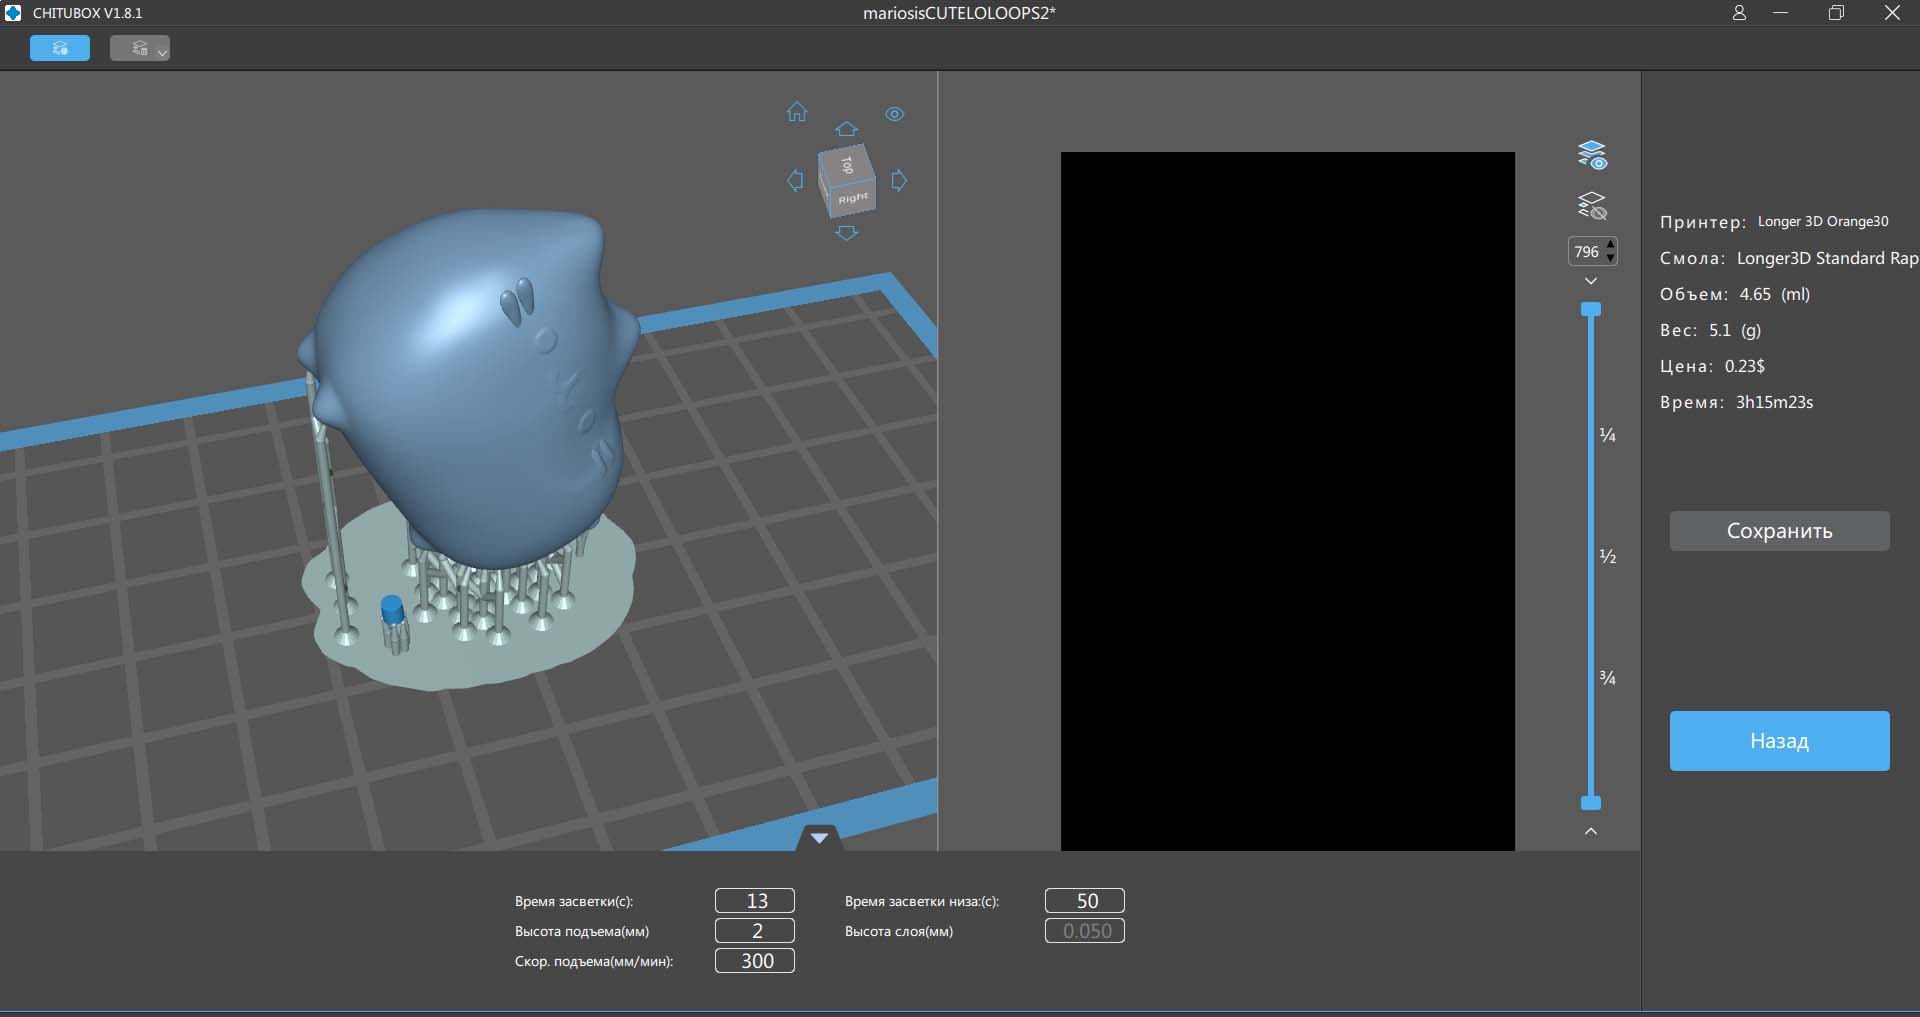Open the gray toolbar dropdown button
This screenshot has height=1017, width=1920.
(x=140, y=48)
